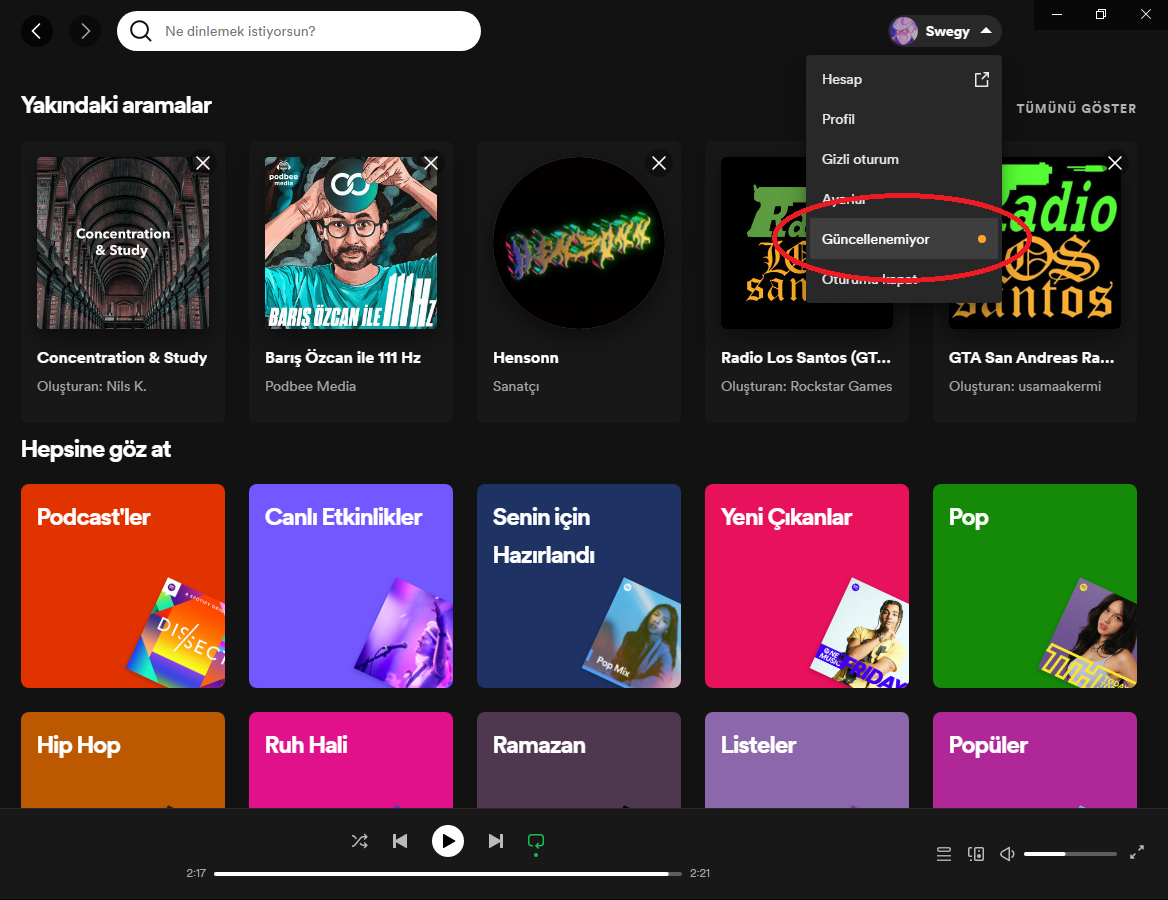Remove Concentration & Study from recent searches
This screenshot has width=1168, height=900.
[203, 163]
